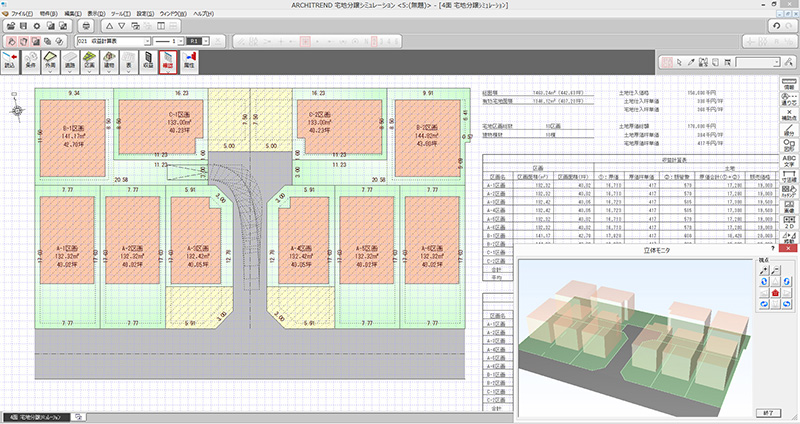This screenshot has width=800, height=424.
Task: Click the eyedropper pick icon
Action: [x=691, y=62]
